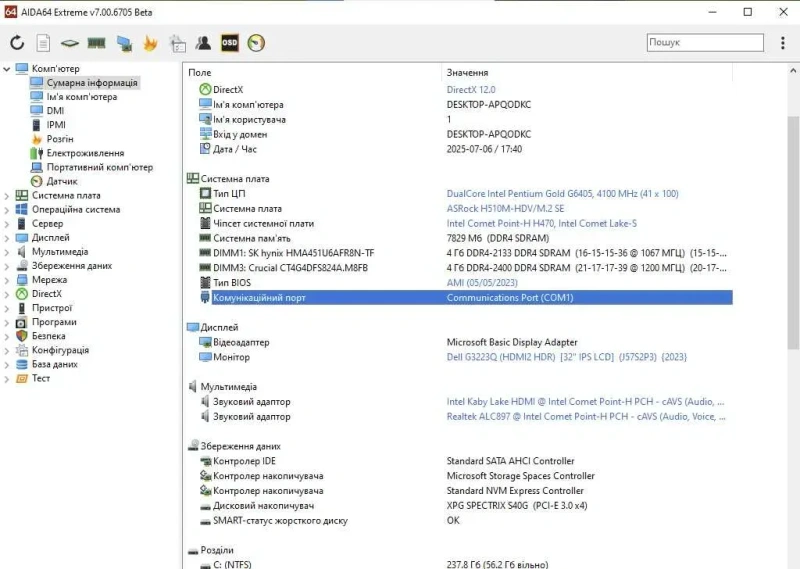Open the OSD panel icon
The height and width of the screenshot is (569, 800).
point(230,43)
